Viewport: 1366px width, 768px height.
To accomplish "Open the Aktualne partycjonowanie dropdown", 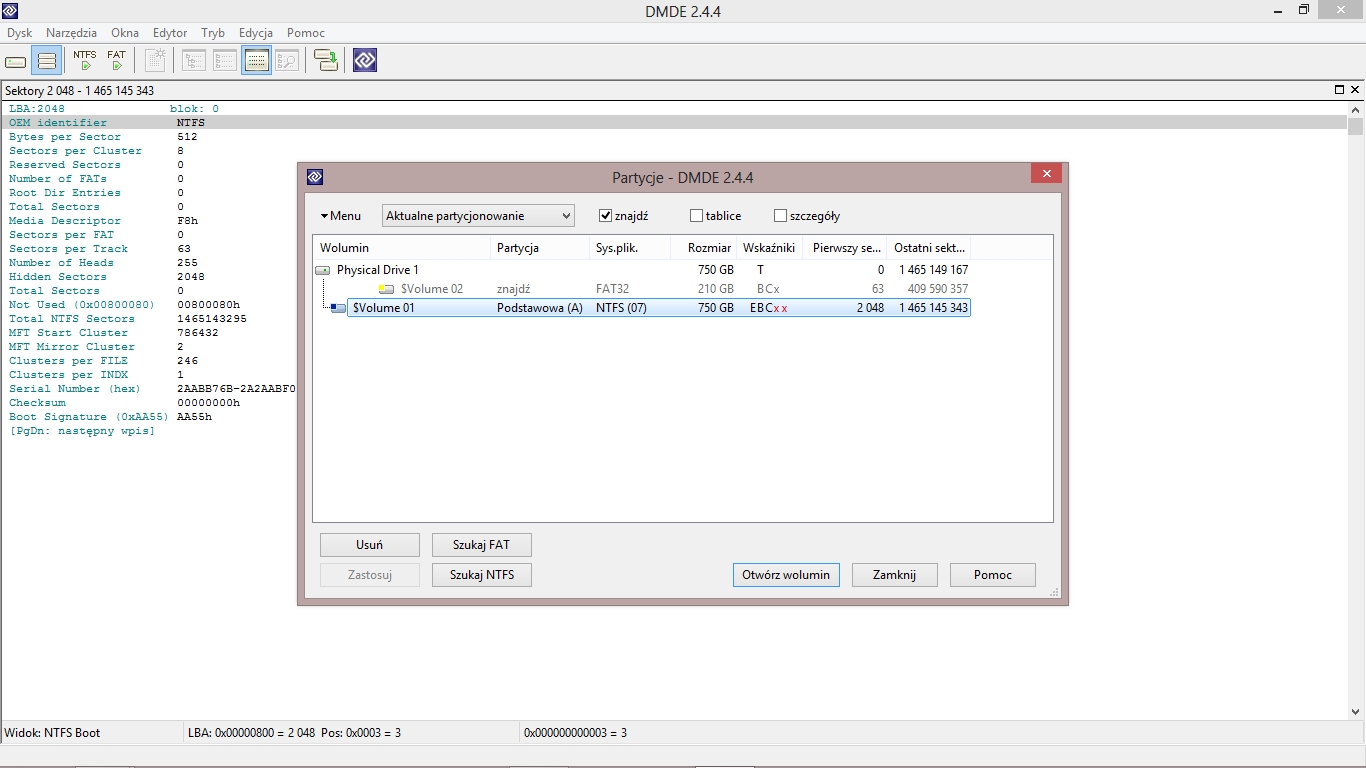I will point(479,215).
